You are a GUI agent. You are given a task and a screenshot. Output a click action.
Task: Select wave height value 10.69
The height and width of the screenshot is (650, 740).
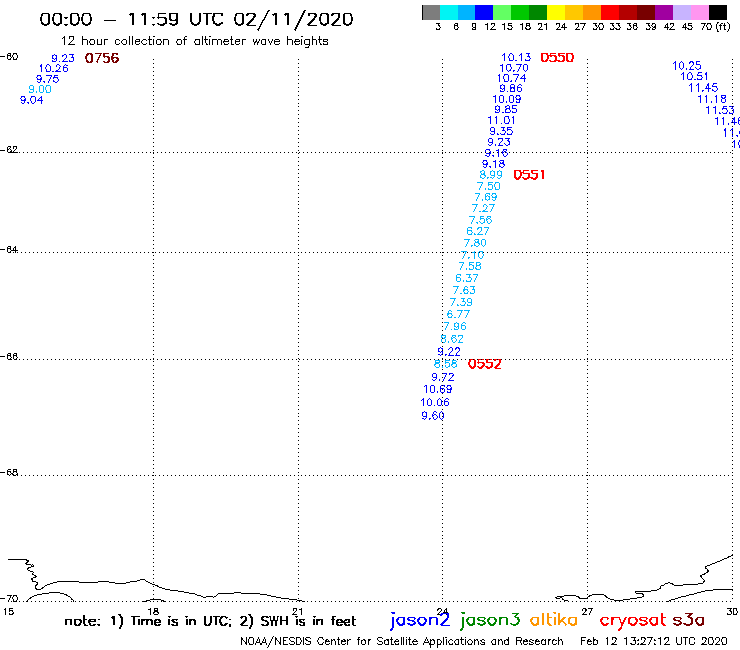click(x=437, y=389)
